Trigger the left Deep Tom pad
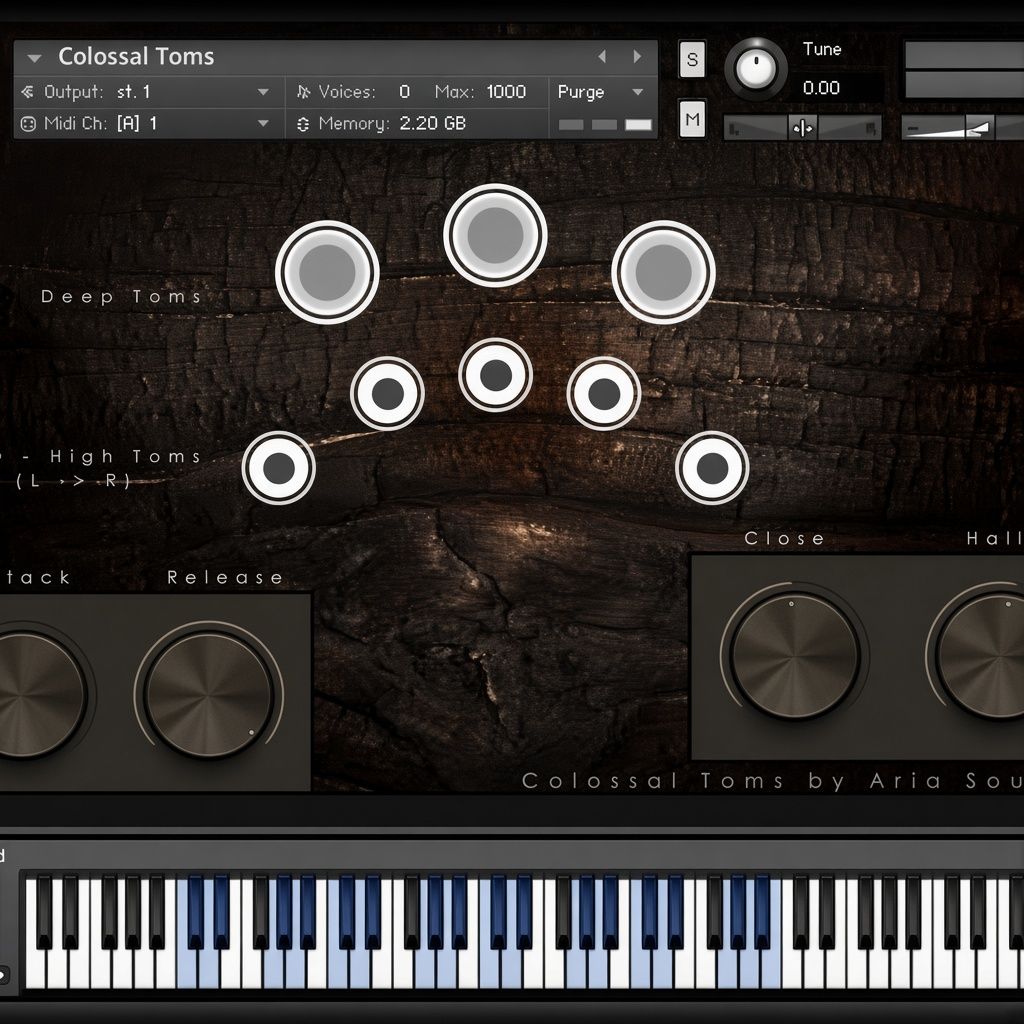The width and height of the screenshot is (1024, 1024). 327,272
